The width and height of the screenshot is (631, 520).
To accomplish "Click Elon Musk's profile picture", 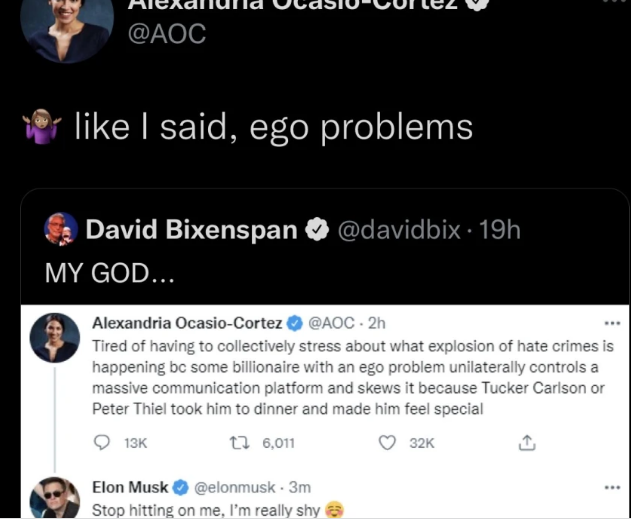I will click(x=55, y=499).
